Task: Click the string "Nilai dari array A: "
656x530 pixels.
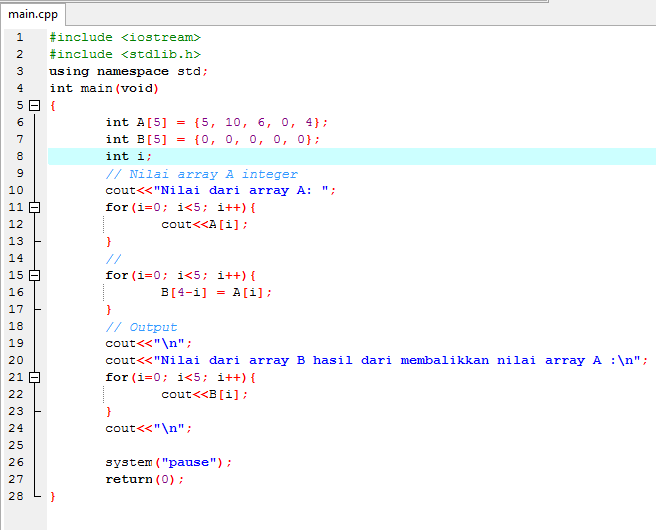Action: pos(241,190)
